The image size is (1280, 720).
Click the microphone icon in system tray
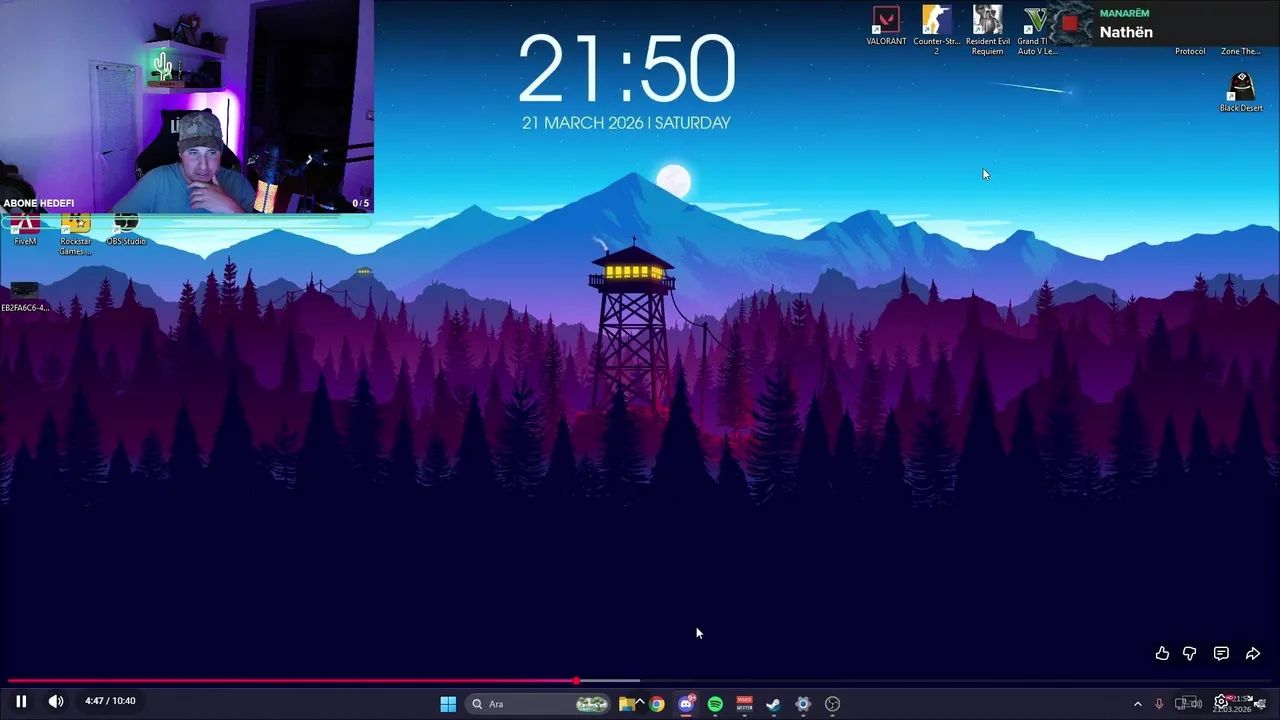point(1159,704)
